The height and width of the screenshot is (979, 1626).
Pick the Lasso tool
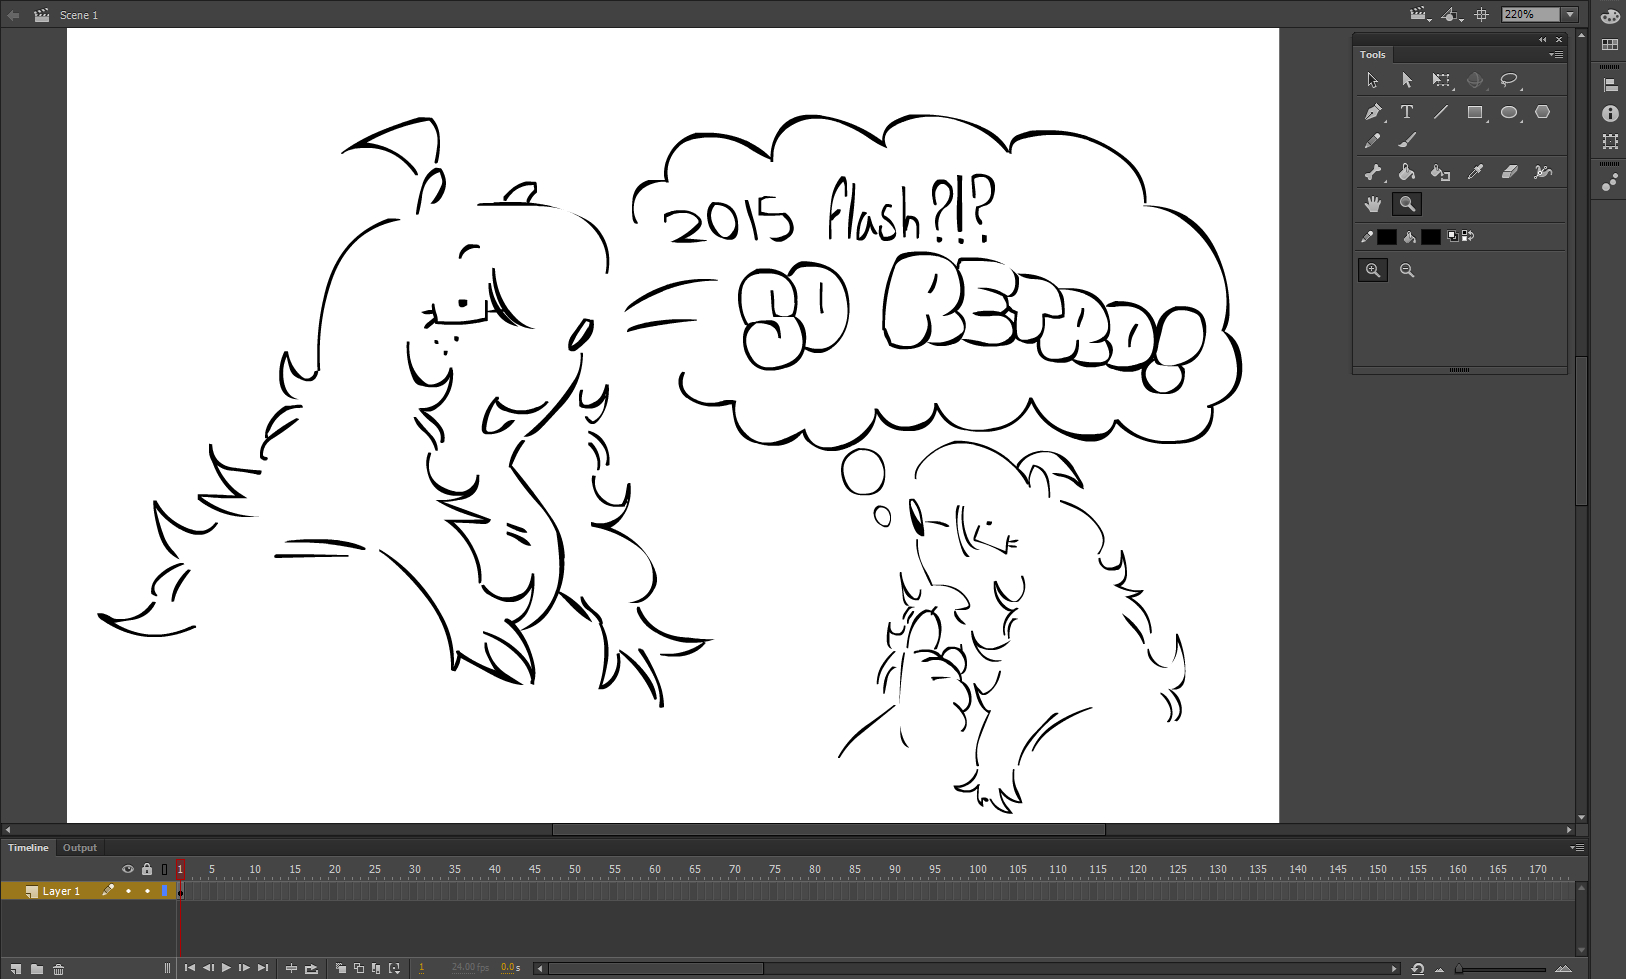[1509, 80]
